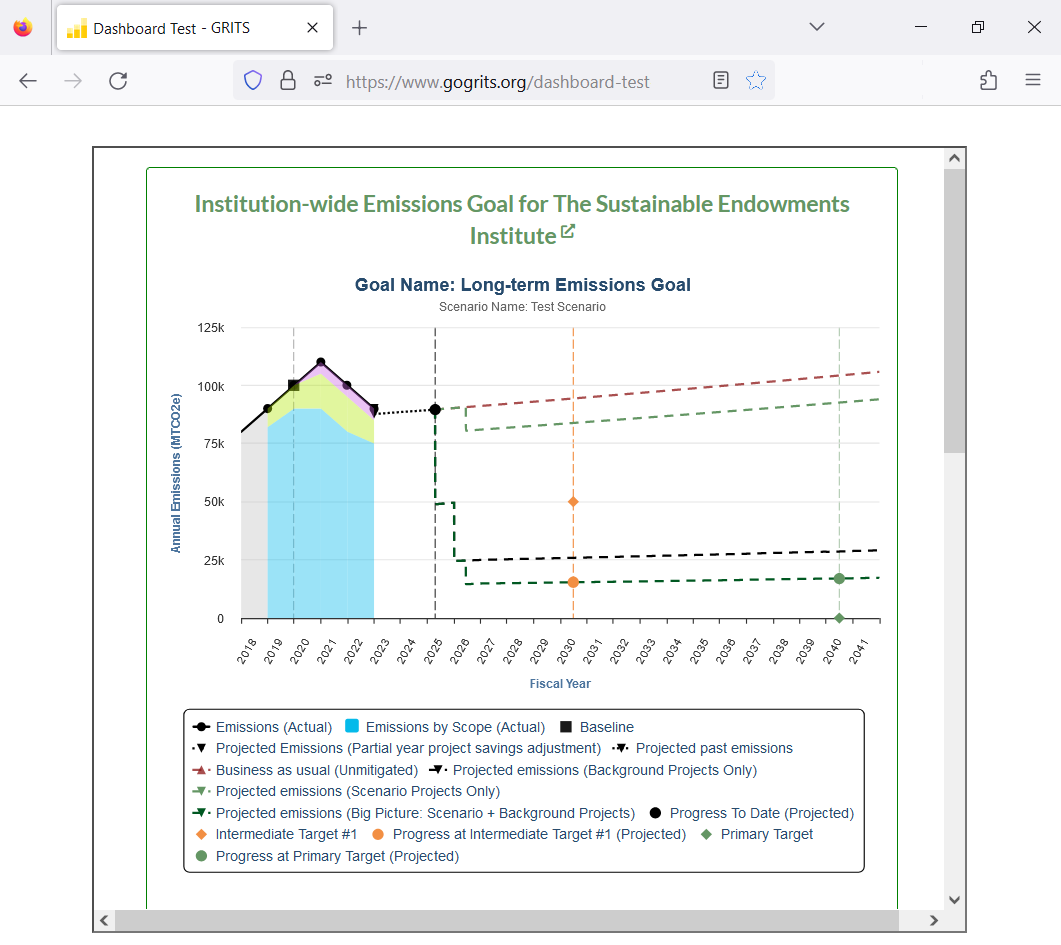Minimize the Firefox window
Screen dimensions: 1061x945
coord(921,27)
